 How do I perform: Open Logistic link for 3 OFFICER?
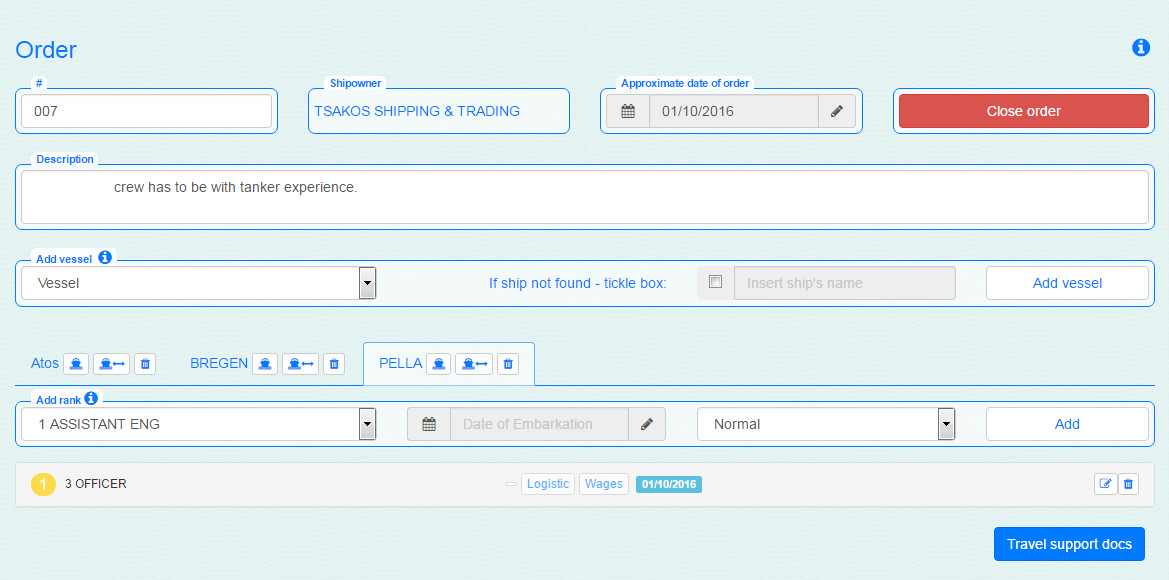click(548, 484)
